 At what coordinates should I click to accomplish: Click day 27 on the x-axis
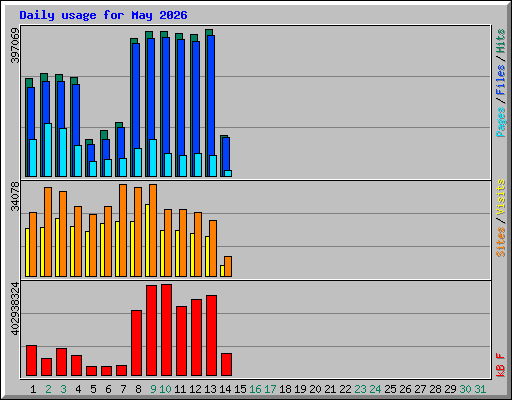pos(420,389)
